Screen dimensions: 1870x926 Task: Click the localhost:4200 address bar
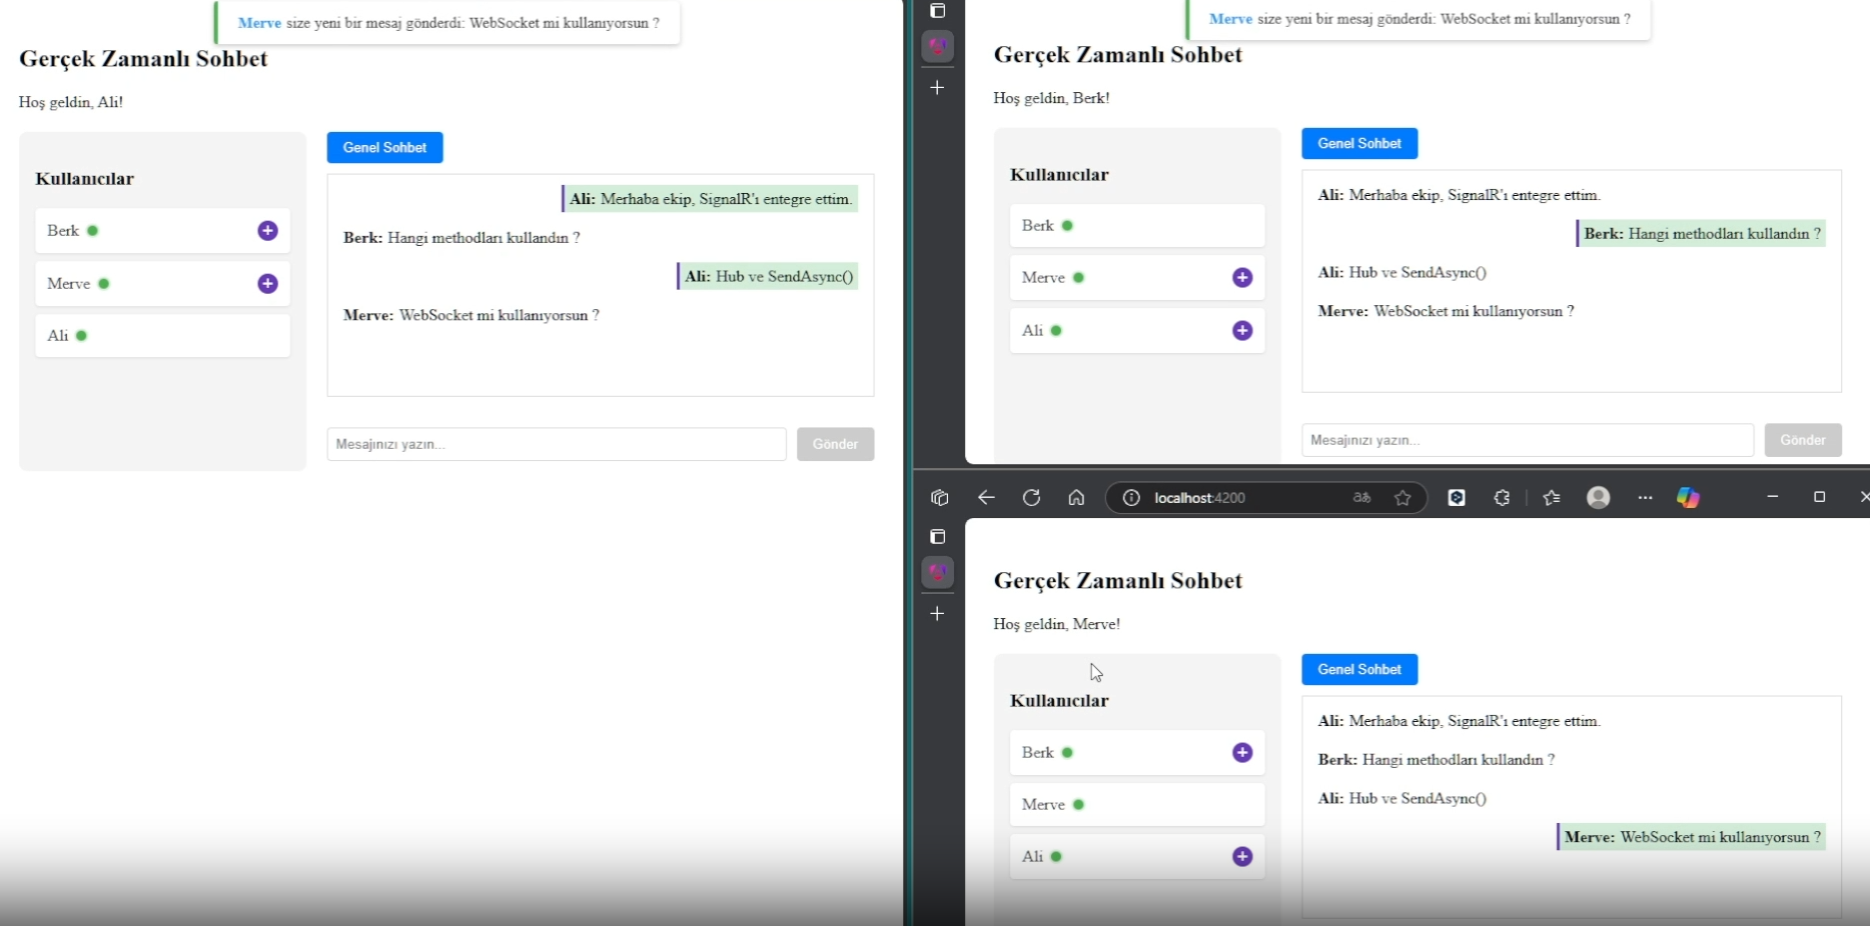pos(1240,498)
